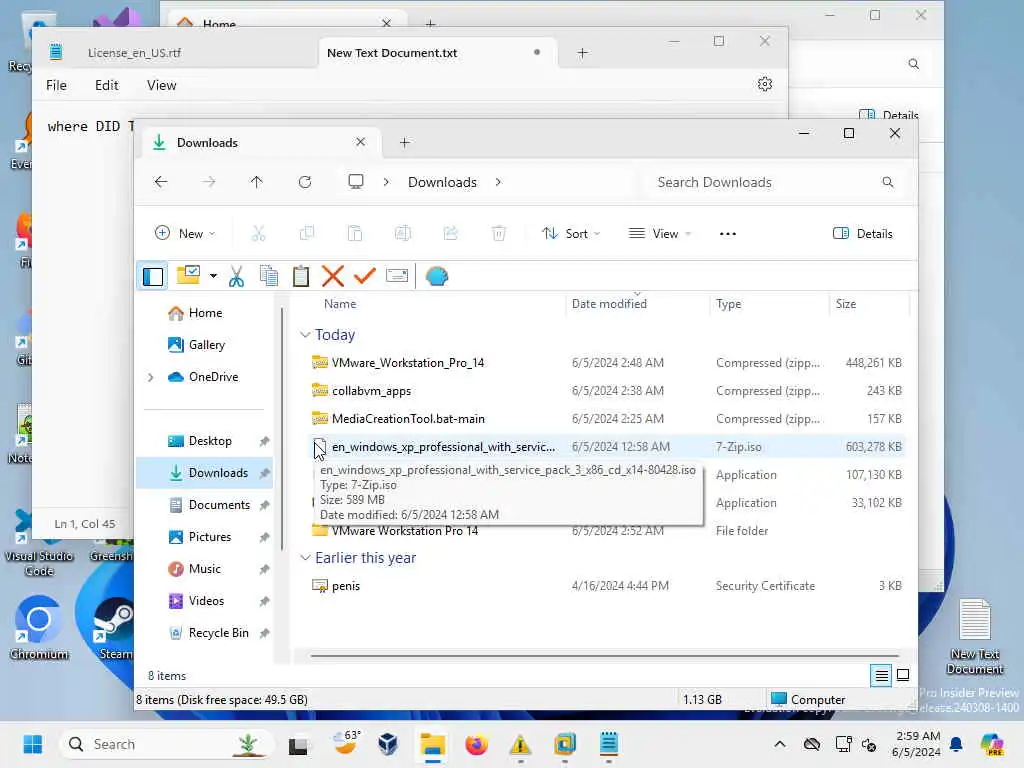Viewport: 1024px width, 768px height.
Task: Click the folder options icon in classic toolbar
Action: click(x=189, y=275)
